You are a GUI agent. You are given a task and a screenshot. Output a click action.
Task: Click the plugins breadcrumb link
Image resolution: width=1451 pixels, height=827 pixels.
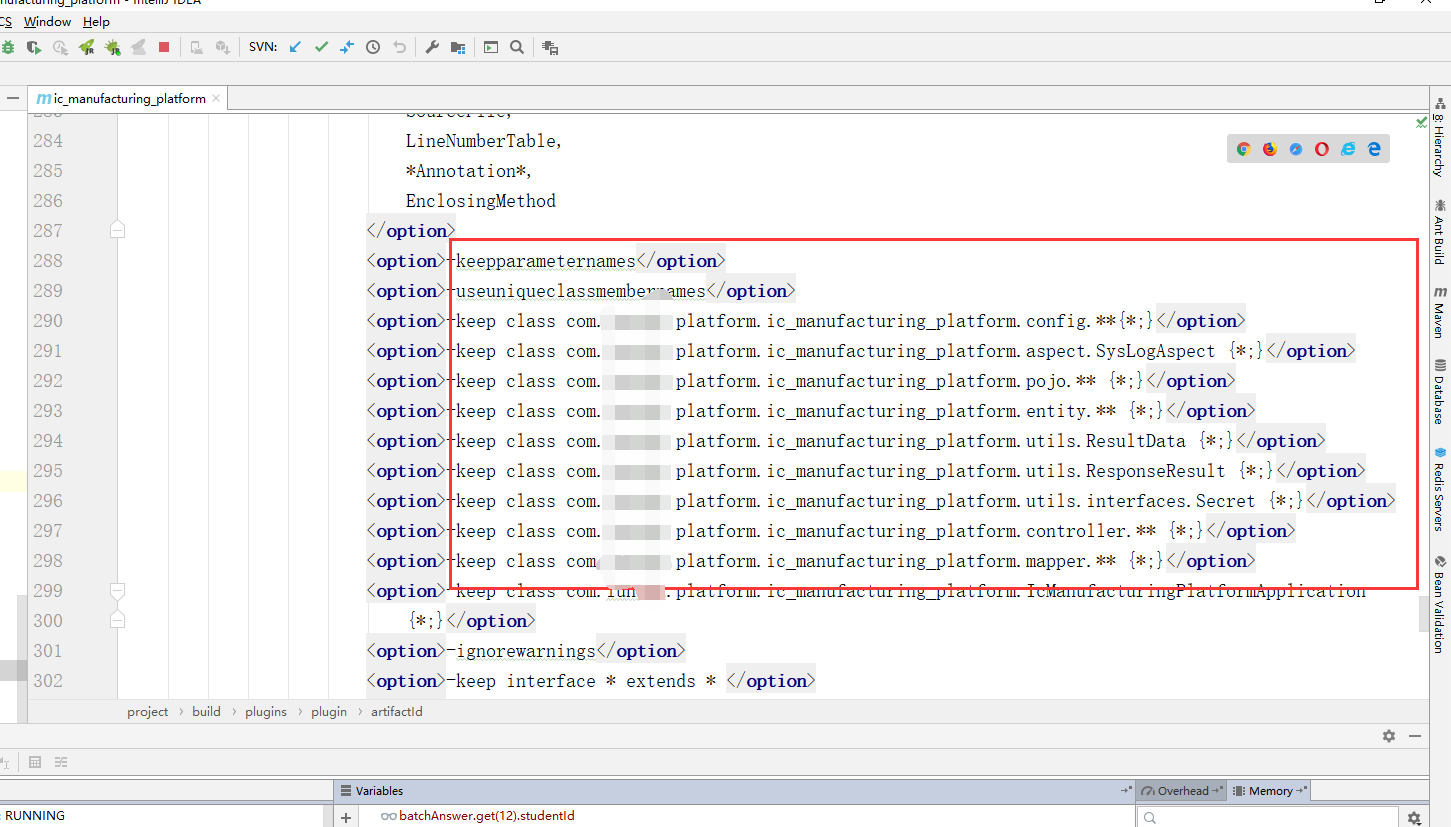pyautogui.click(x=265, y=711)
